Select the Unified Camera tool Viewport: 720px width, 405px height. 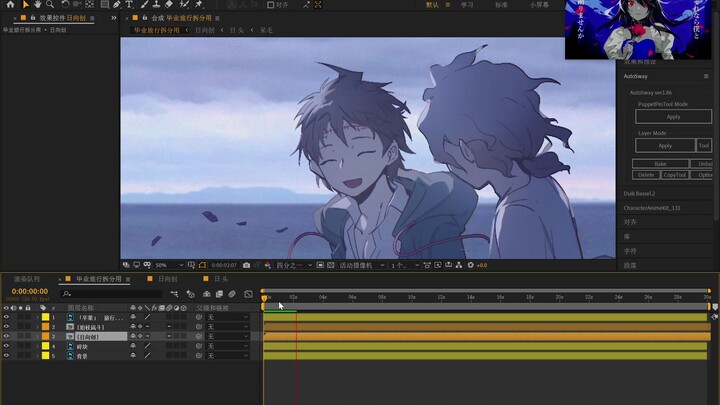77,5
